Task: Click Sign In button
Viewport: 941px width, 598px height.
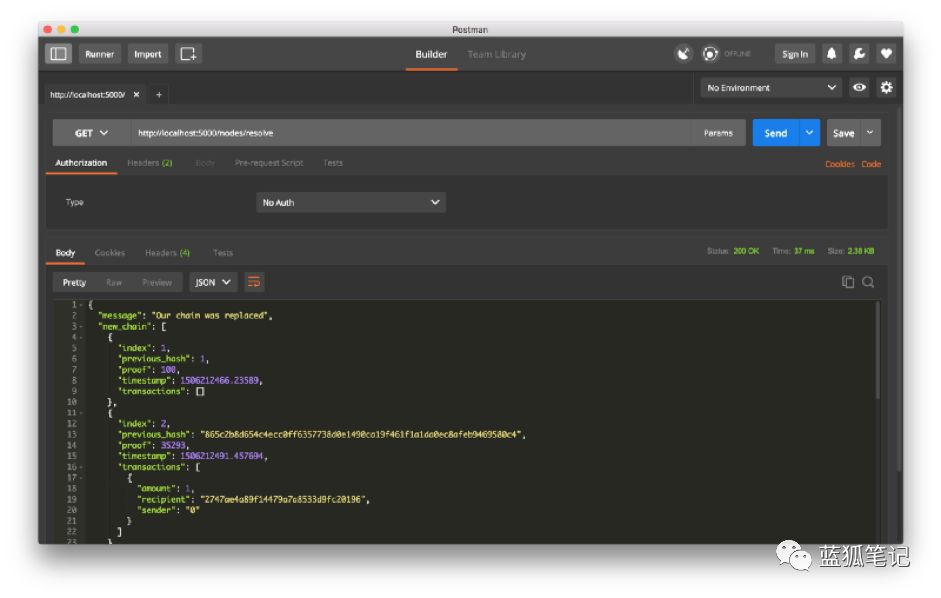Action: pyautogui.click(x=795, y=54)
